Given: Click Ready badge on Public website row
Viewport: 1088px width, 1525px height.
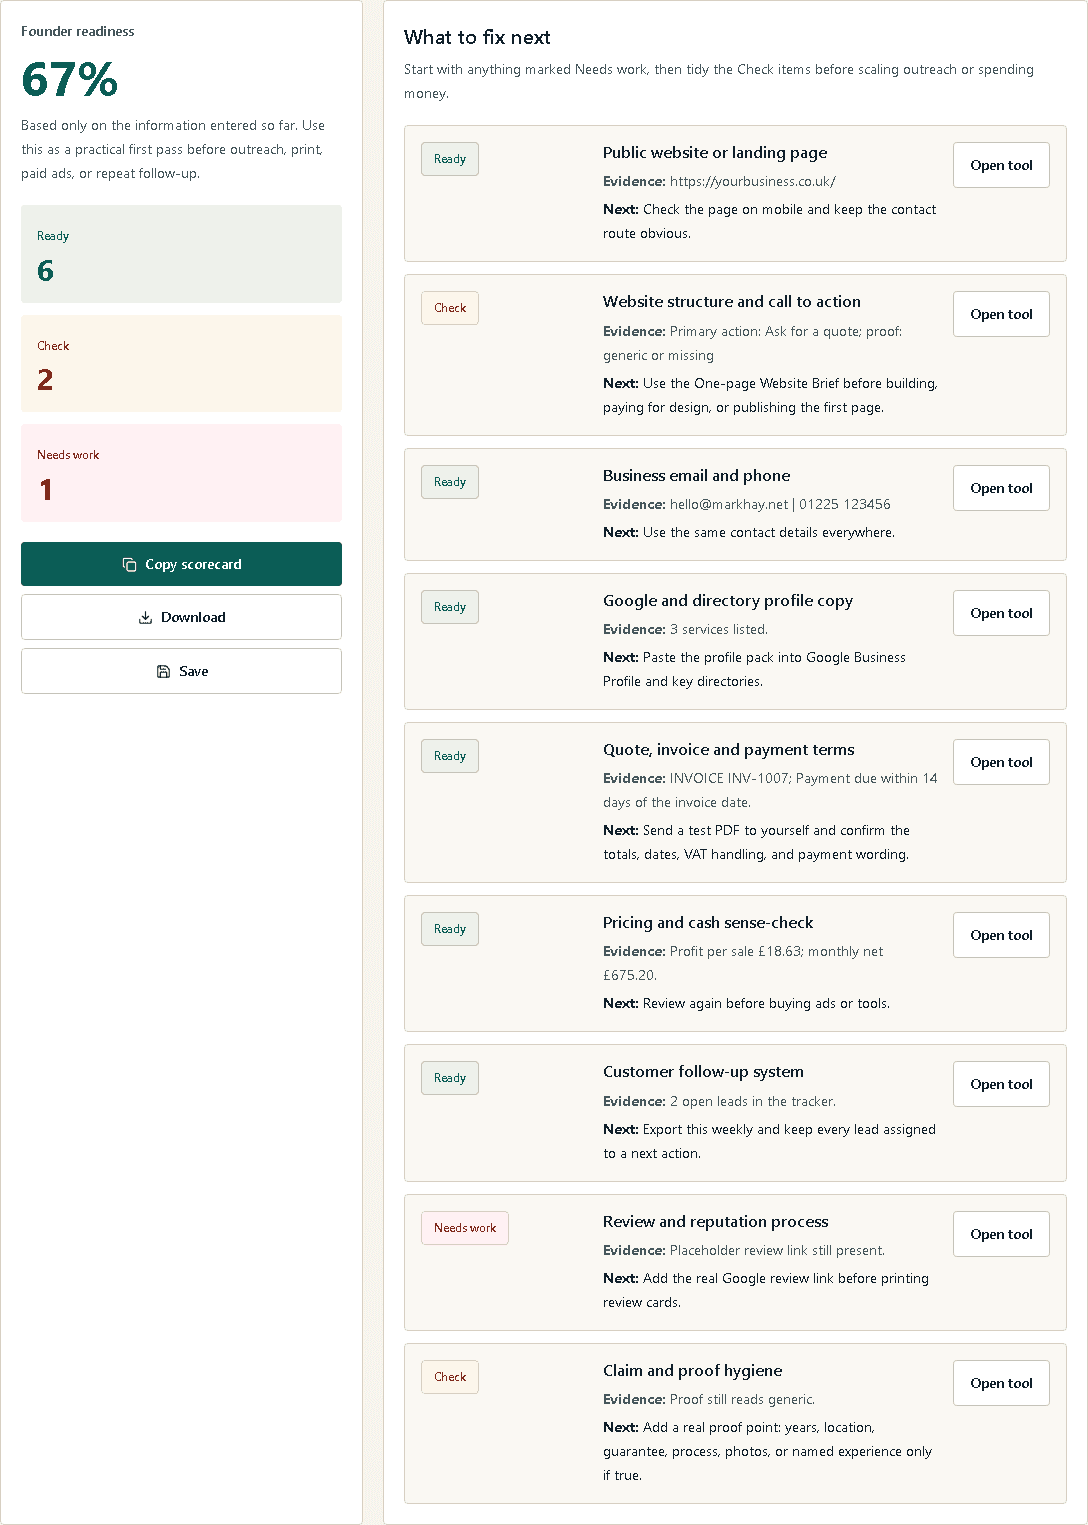Looking at the screenshot, I should pos(450,159).
